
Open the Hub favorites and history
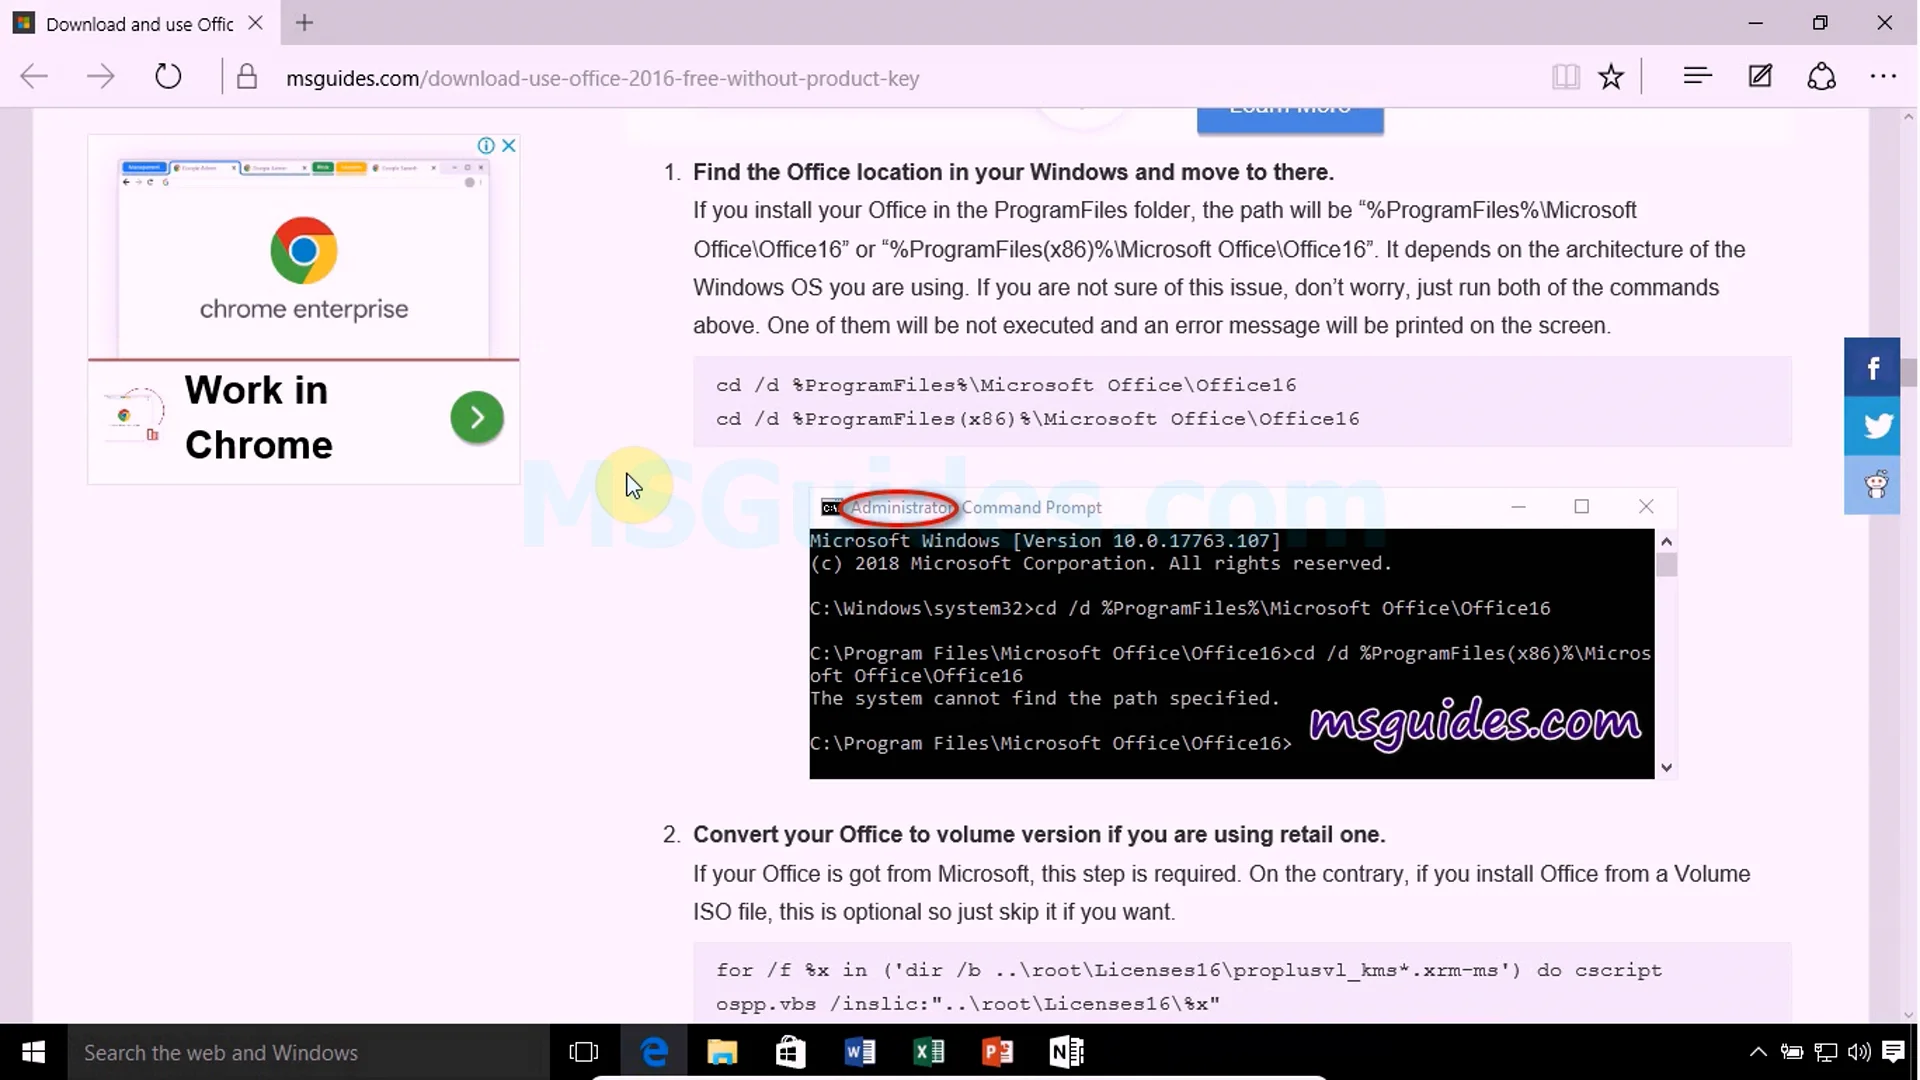tap(1697, 77)
